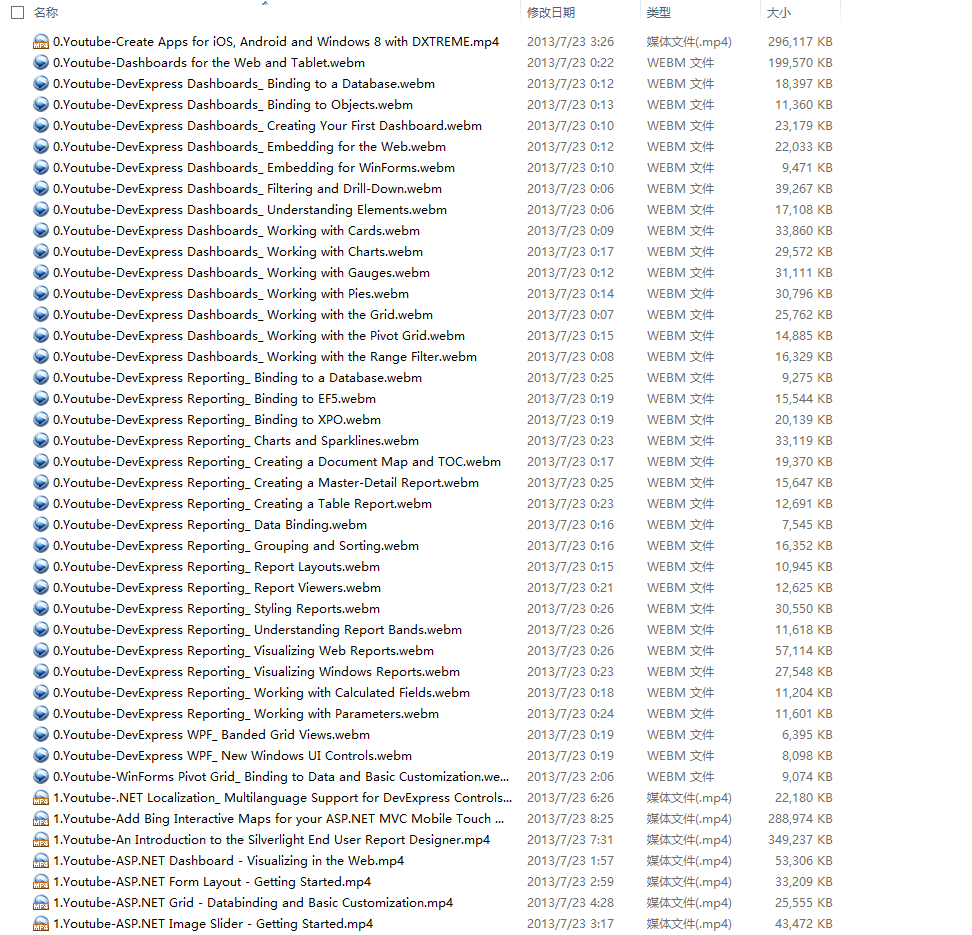The image size is (972, 935).
Task: Select file Report Viewers.webm
Action: click(217, 588)
